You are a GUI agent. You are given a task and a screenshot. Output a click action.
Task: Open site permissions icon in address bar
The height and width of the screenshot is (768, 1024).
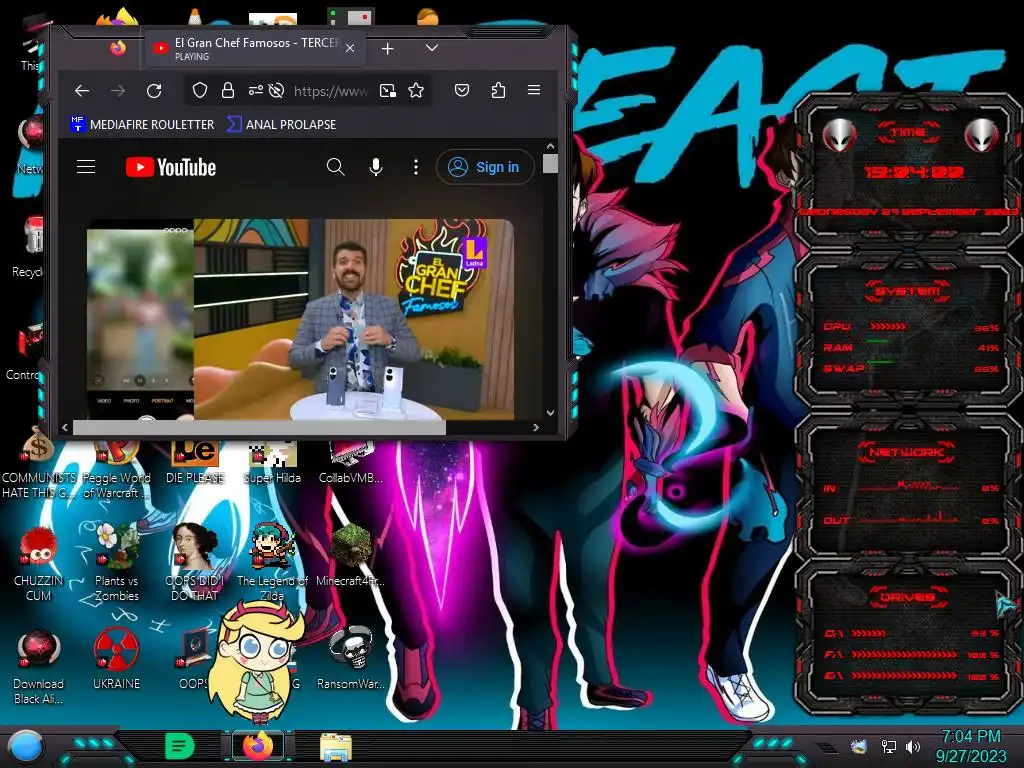tap(255, 90)
